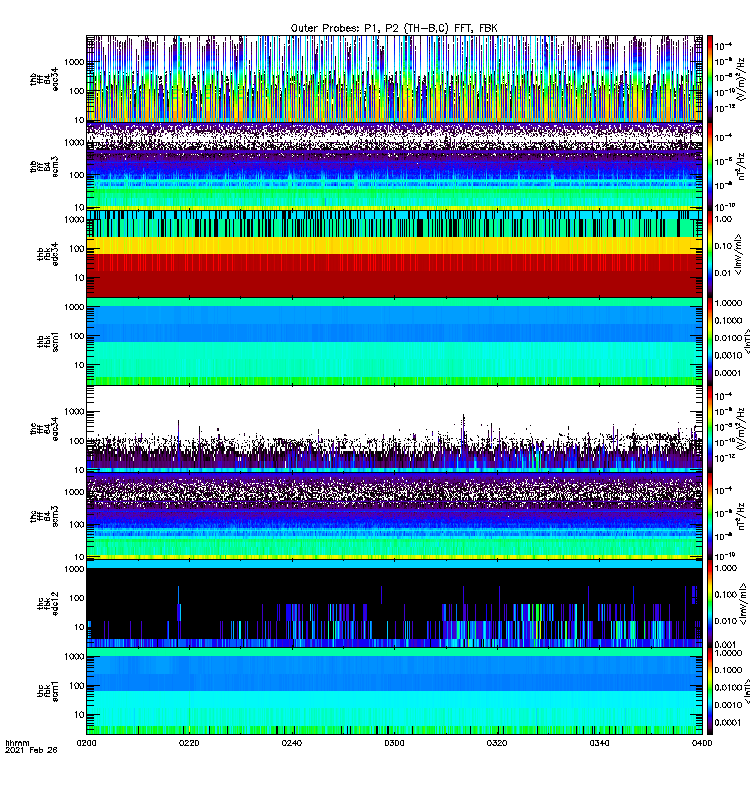Image resolution: width=750 pixels, height=800 pixels.
Task: Click the thb fff 64 scm3 panel label
Action: [44, 167]
